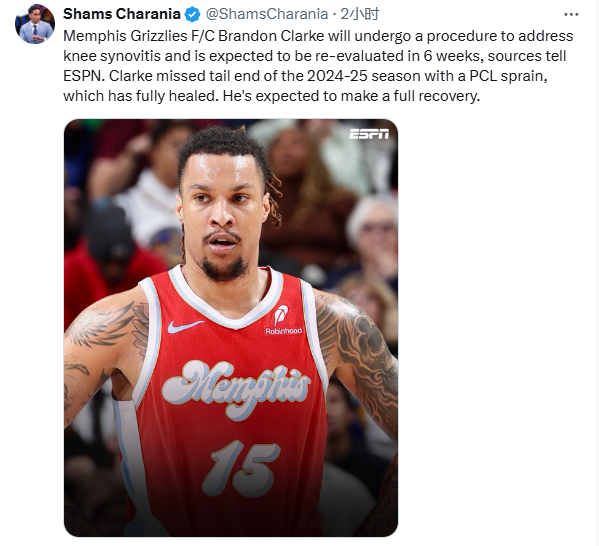Open Shams Charania's profile avatar
599x546 pixels.
[35, 24]
